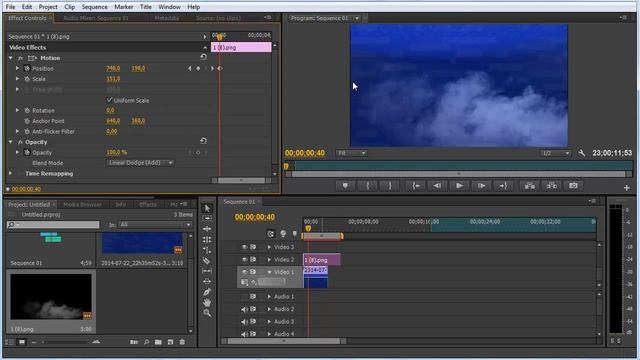The image size is (640, 360).
Task: Toggle the Uniform Scale checkbox
Action: tap(109, 100)
